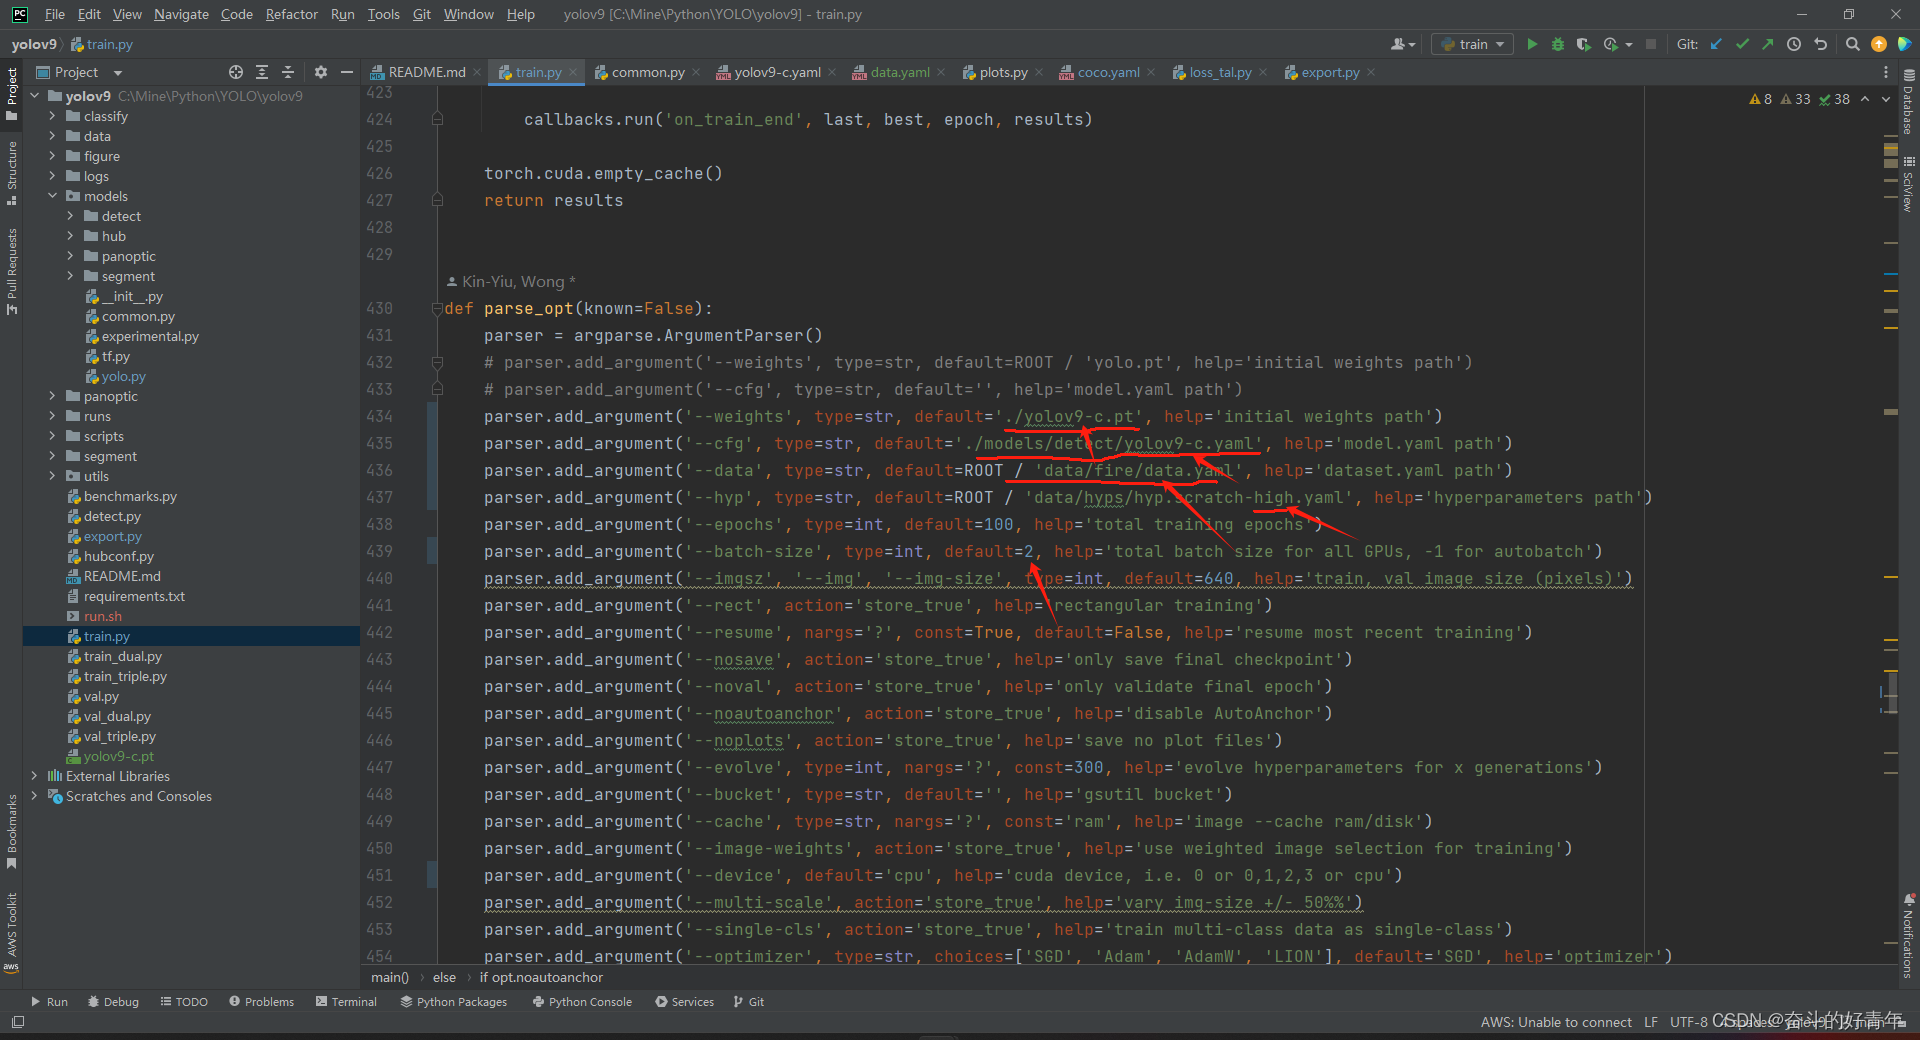
Task: Click the orange IDE update icon
Action: (x=1879, y=44)
